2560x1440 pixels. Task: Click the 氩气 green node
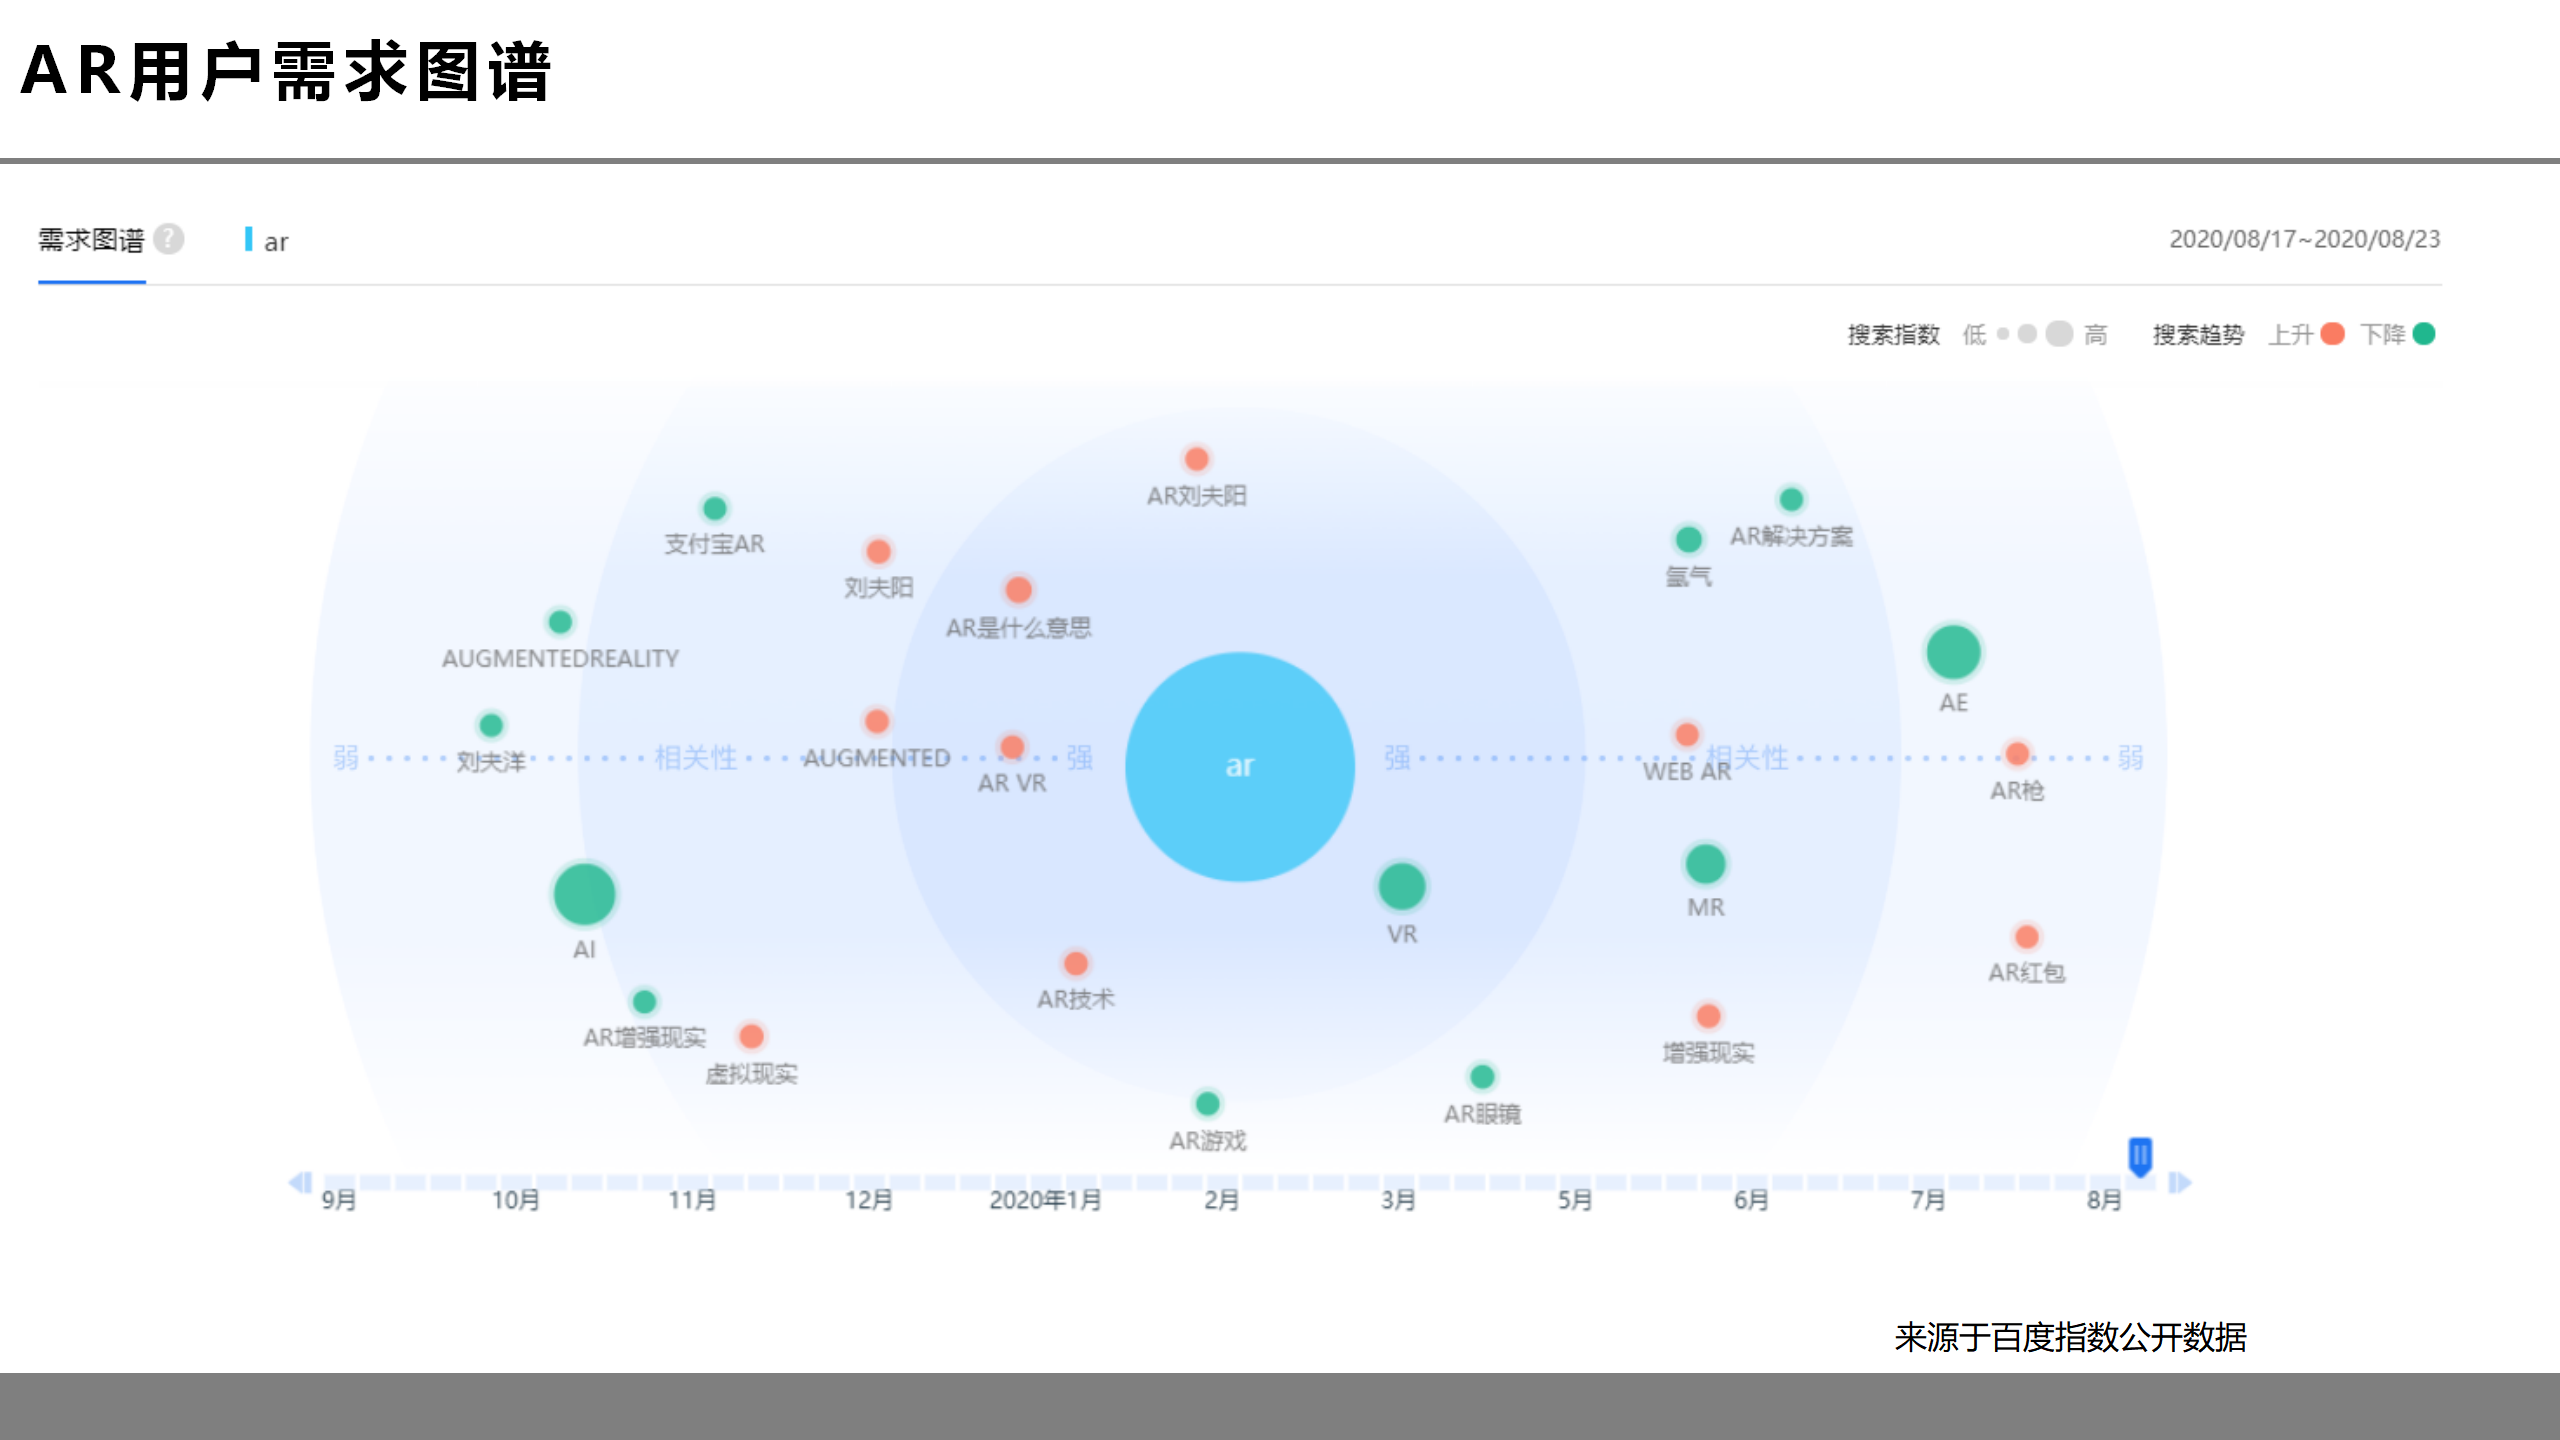[x=1689, y=540]
